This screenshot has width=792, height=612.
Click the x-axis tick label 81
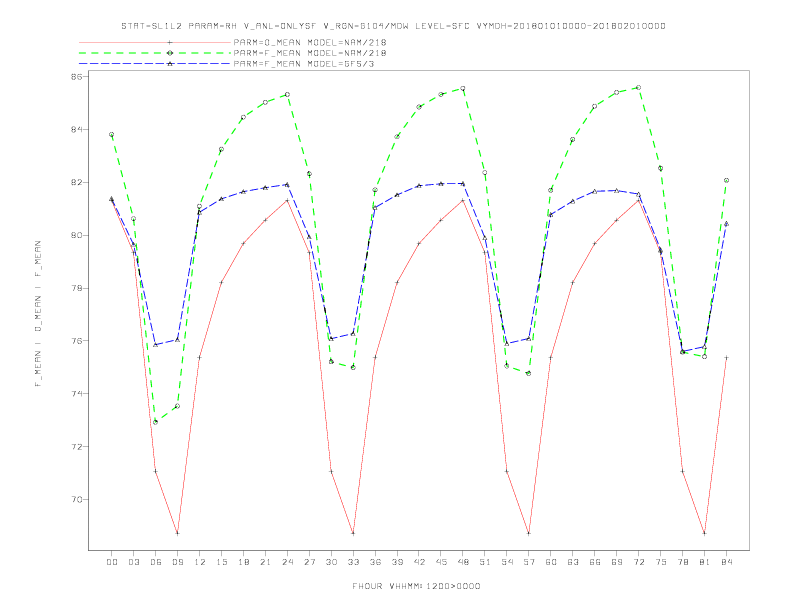[705, 562]
